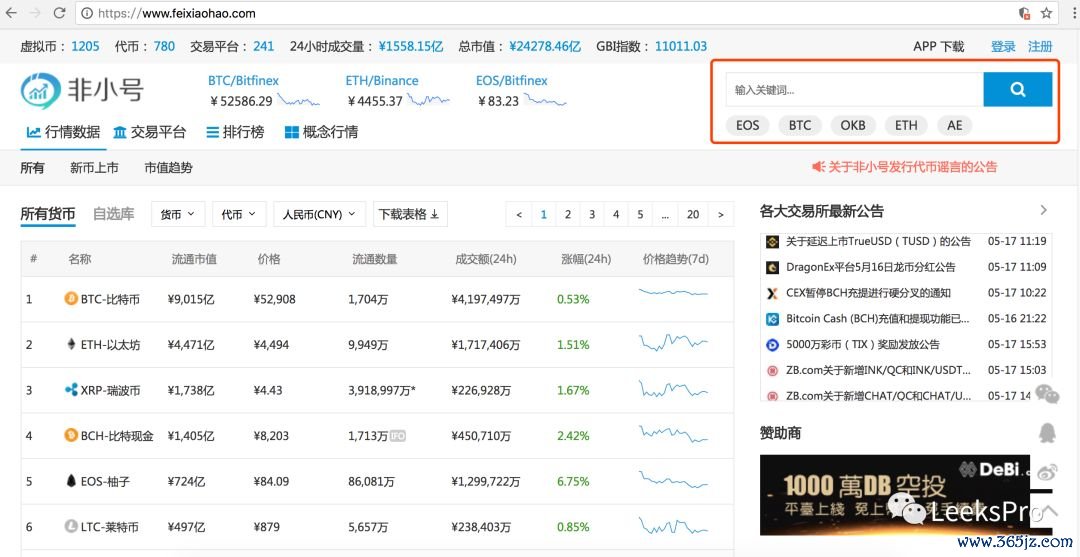
Task: Click the 输入关键词 search field
Action: point(854,90)
